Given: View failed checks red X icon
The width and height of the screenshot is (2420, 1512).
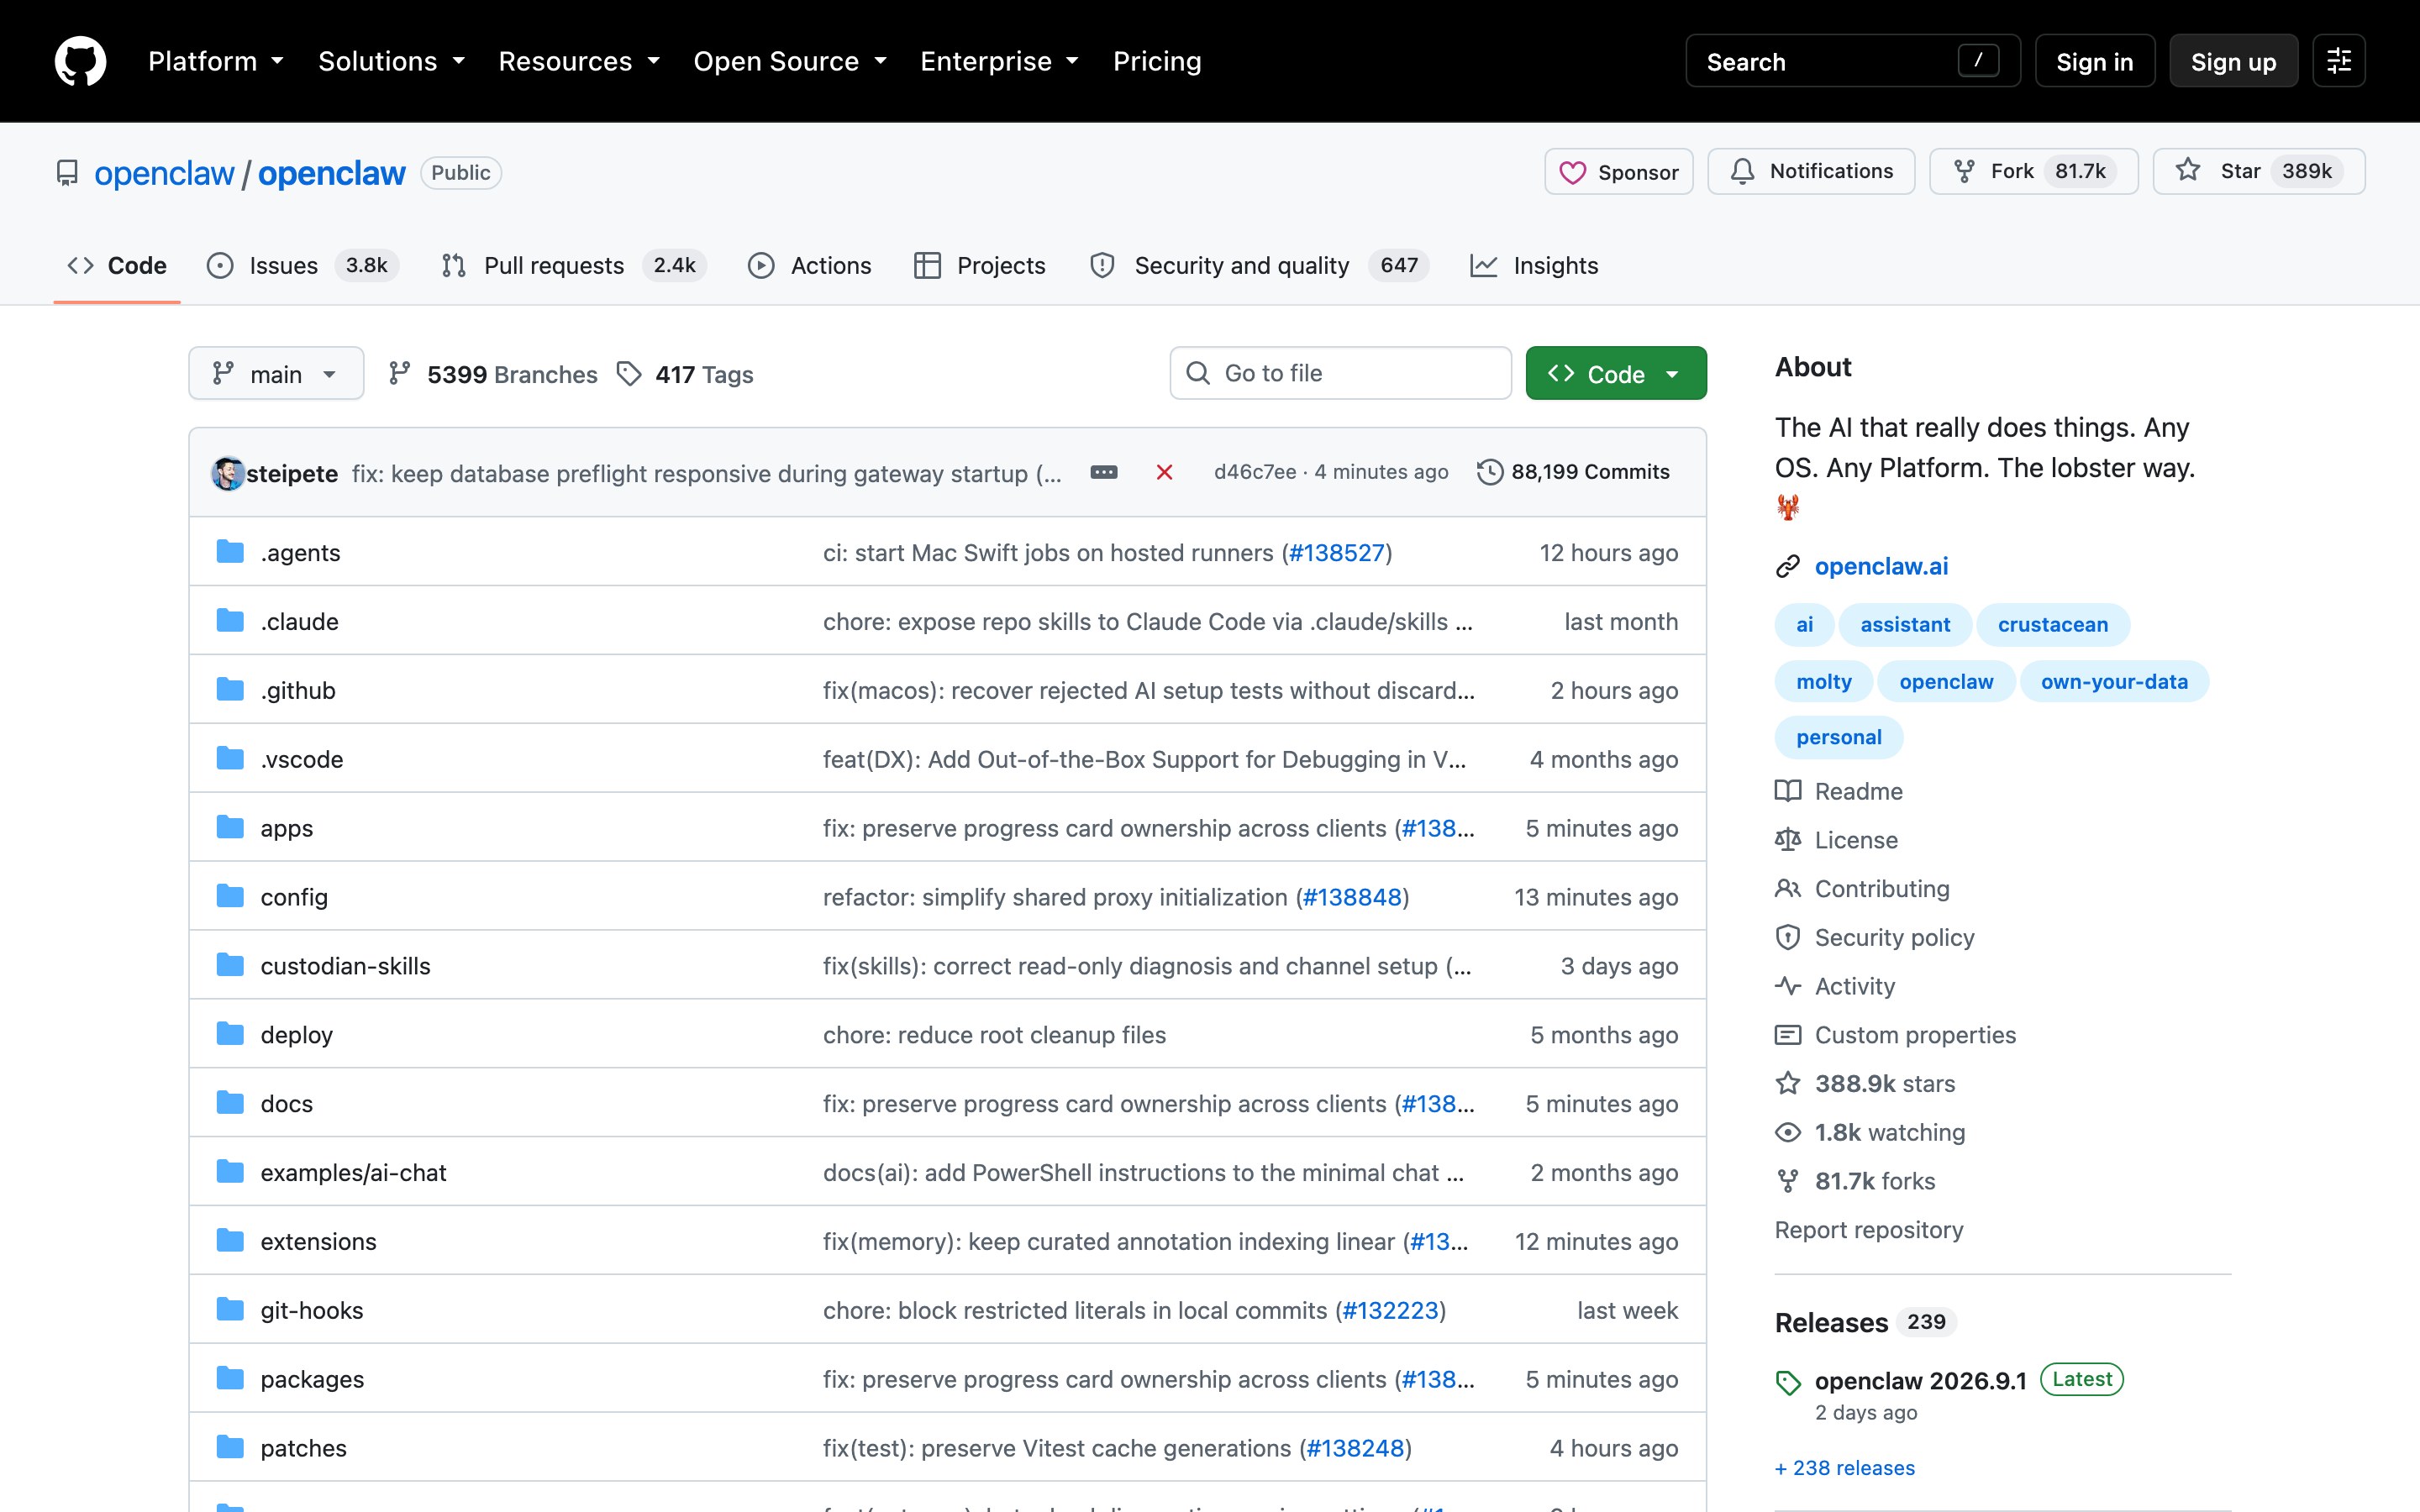Looking at the screenshot, I should tap(1164, 472).
